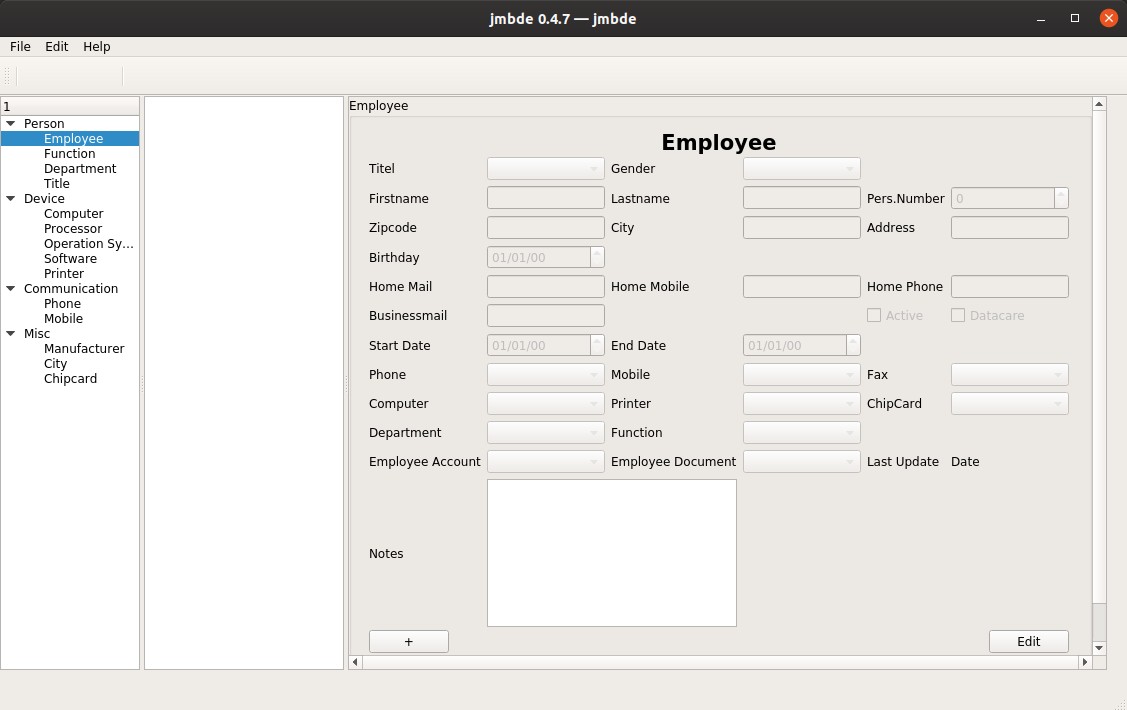The width and height of the screenshot is (1127, 710).
Task: Open the Titel dropdown
Action: click(x=546, y=169)
